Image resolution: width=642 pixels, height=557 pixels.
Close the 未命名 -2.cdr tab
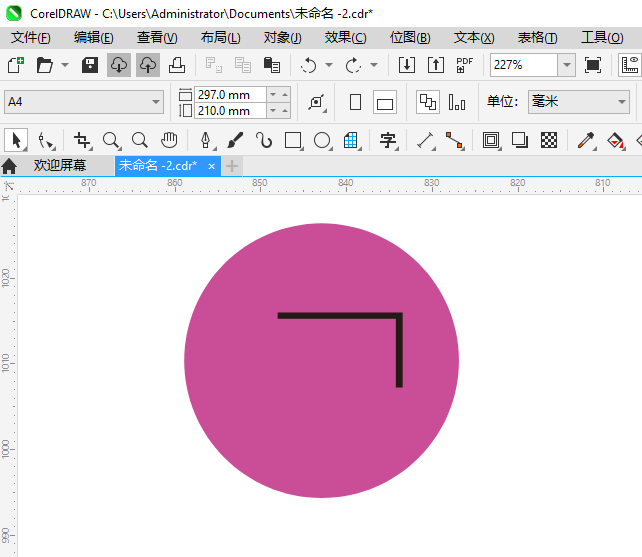211,166
